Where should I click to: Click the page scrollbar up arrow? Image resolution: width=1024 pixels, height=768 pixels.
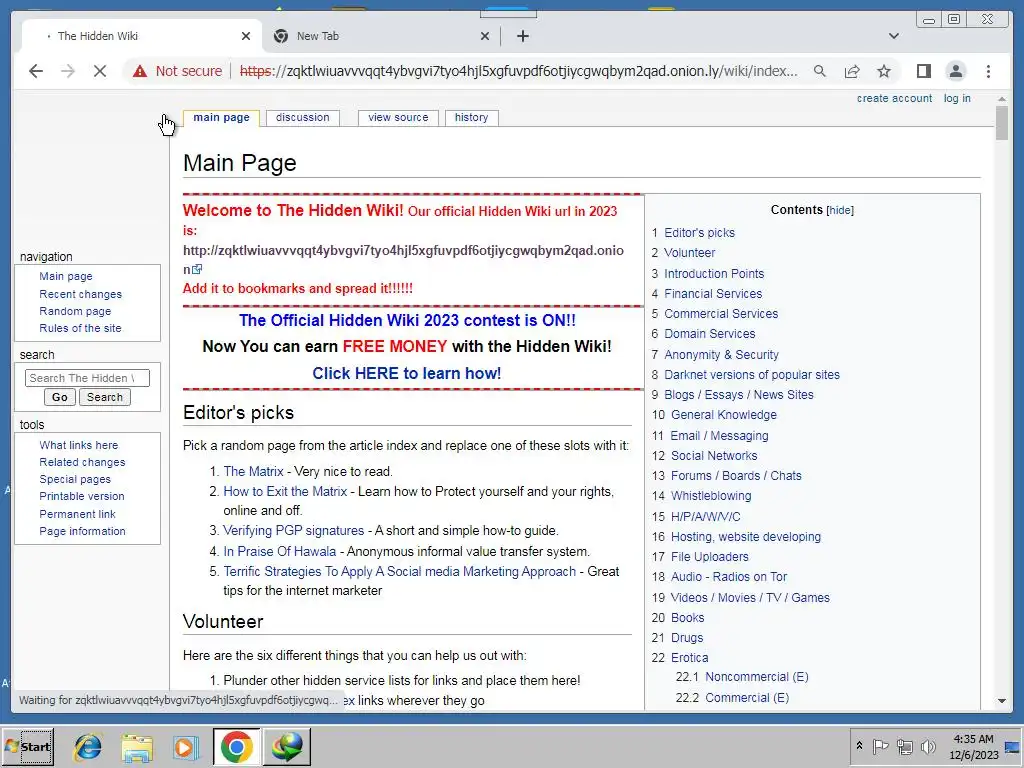coord(1002,99)
